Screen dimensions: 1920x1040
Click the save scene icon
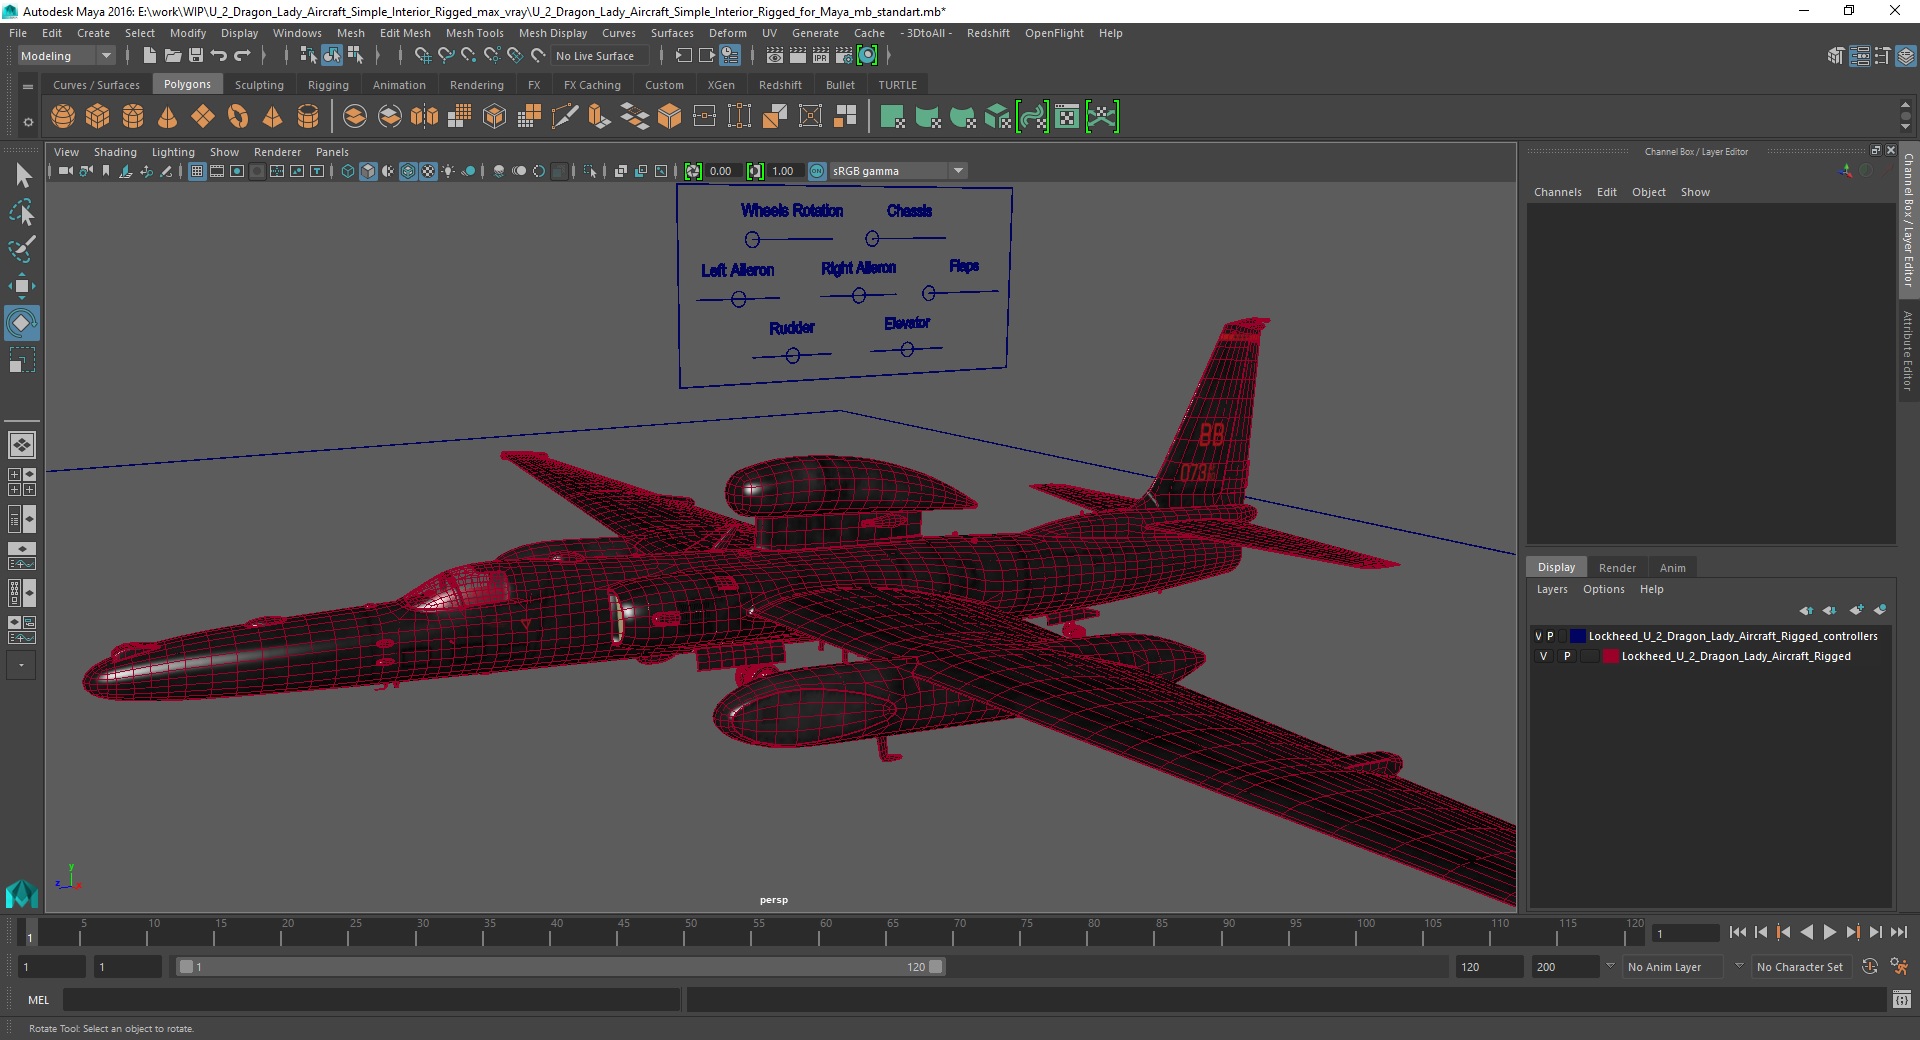pos(196,56)
